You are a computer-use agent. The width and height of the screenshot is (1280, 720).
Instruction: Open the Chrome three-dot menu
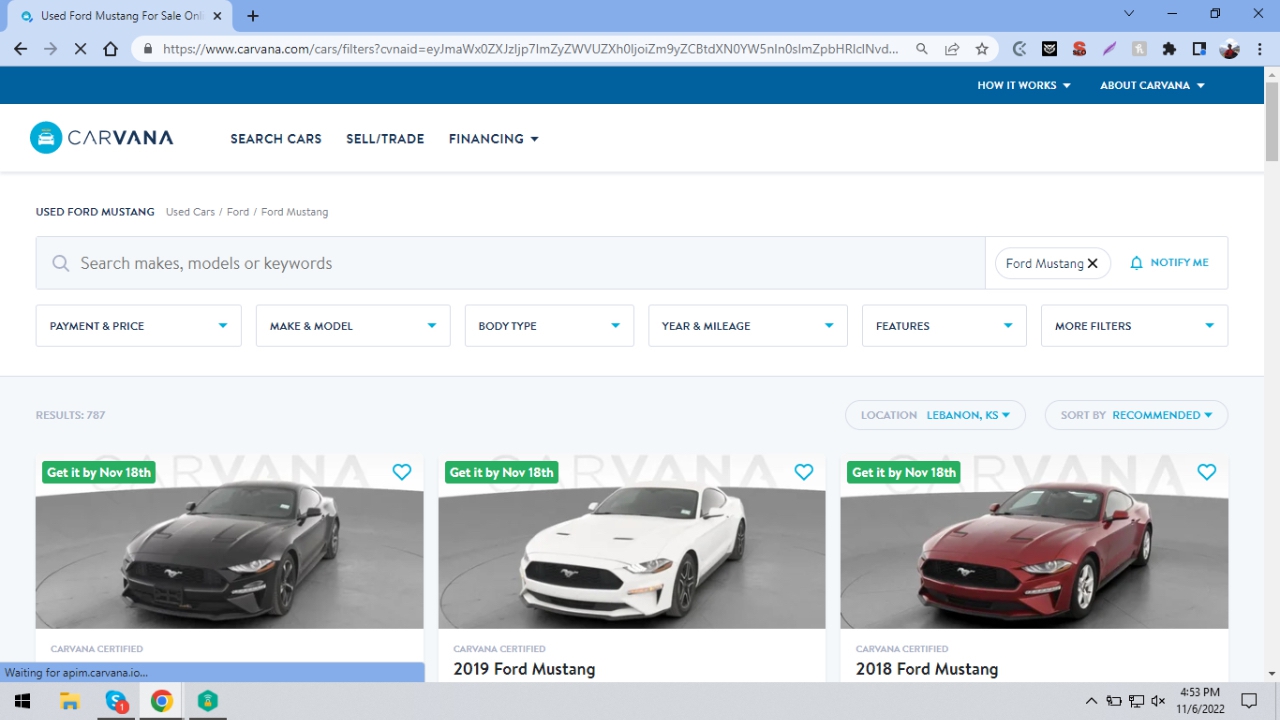point(1259,48)
